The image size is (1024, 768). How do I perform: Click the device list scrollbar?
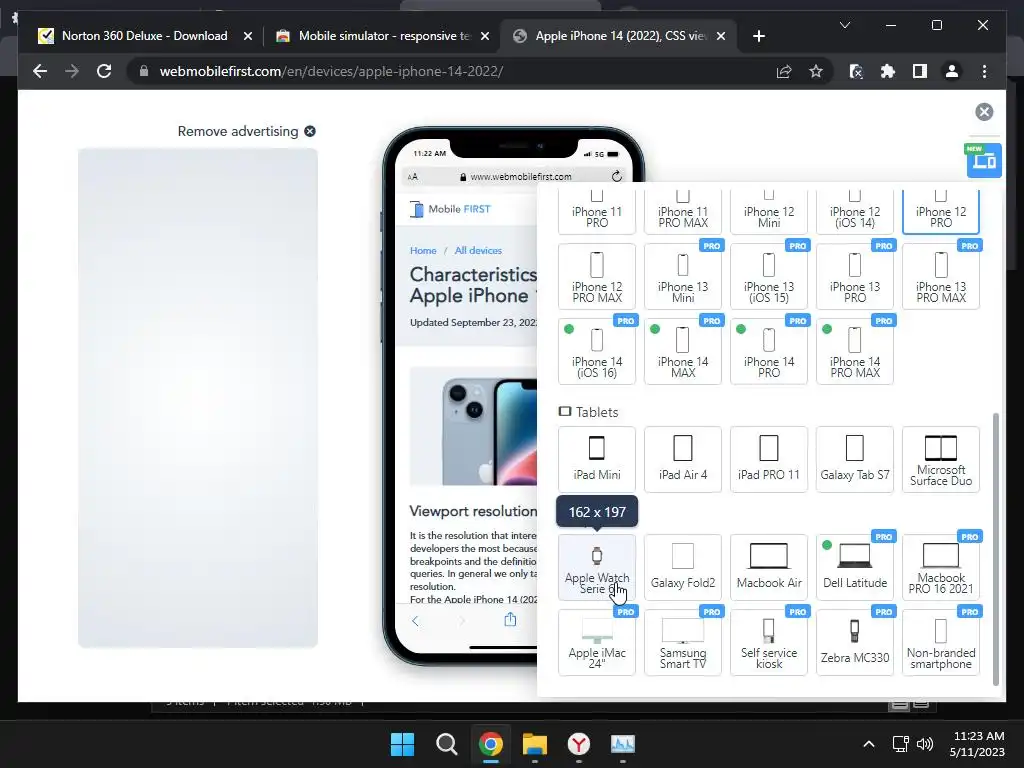(996, 549)
